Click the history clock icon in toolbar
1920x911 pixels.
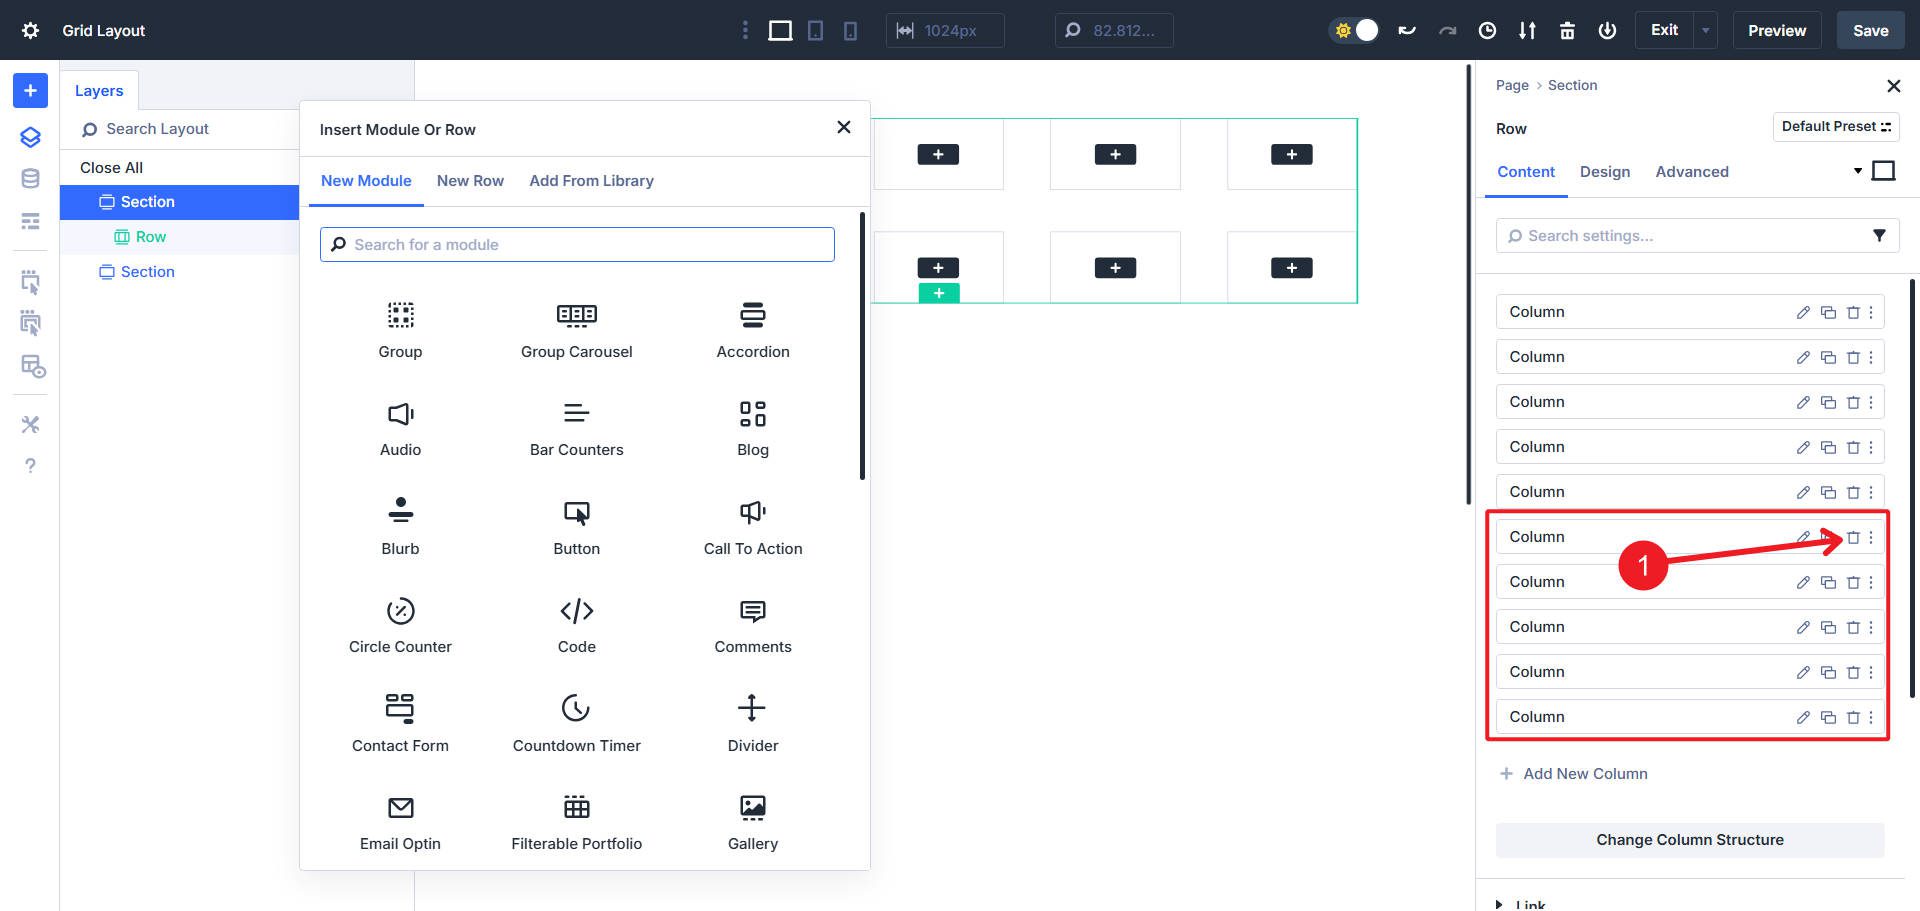pyautogui.click(x=1487, y=31)
